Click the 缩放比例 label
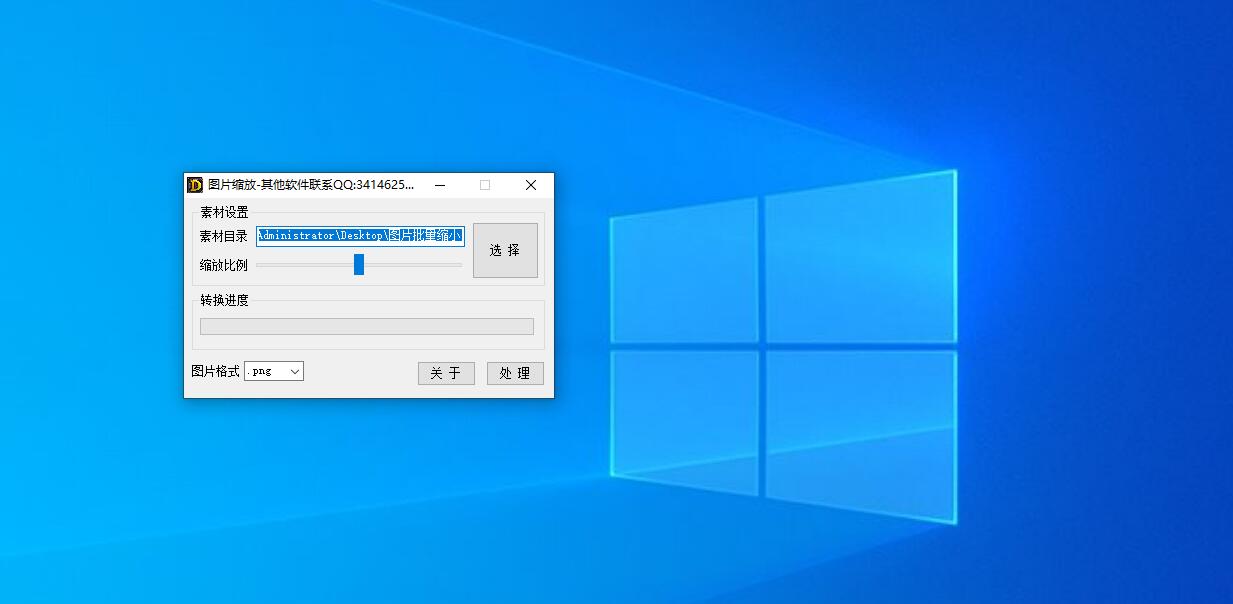Image resolution: width=1233 pixels, height=604 pixels. 223,265
